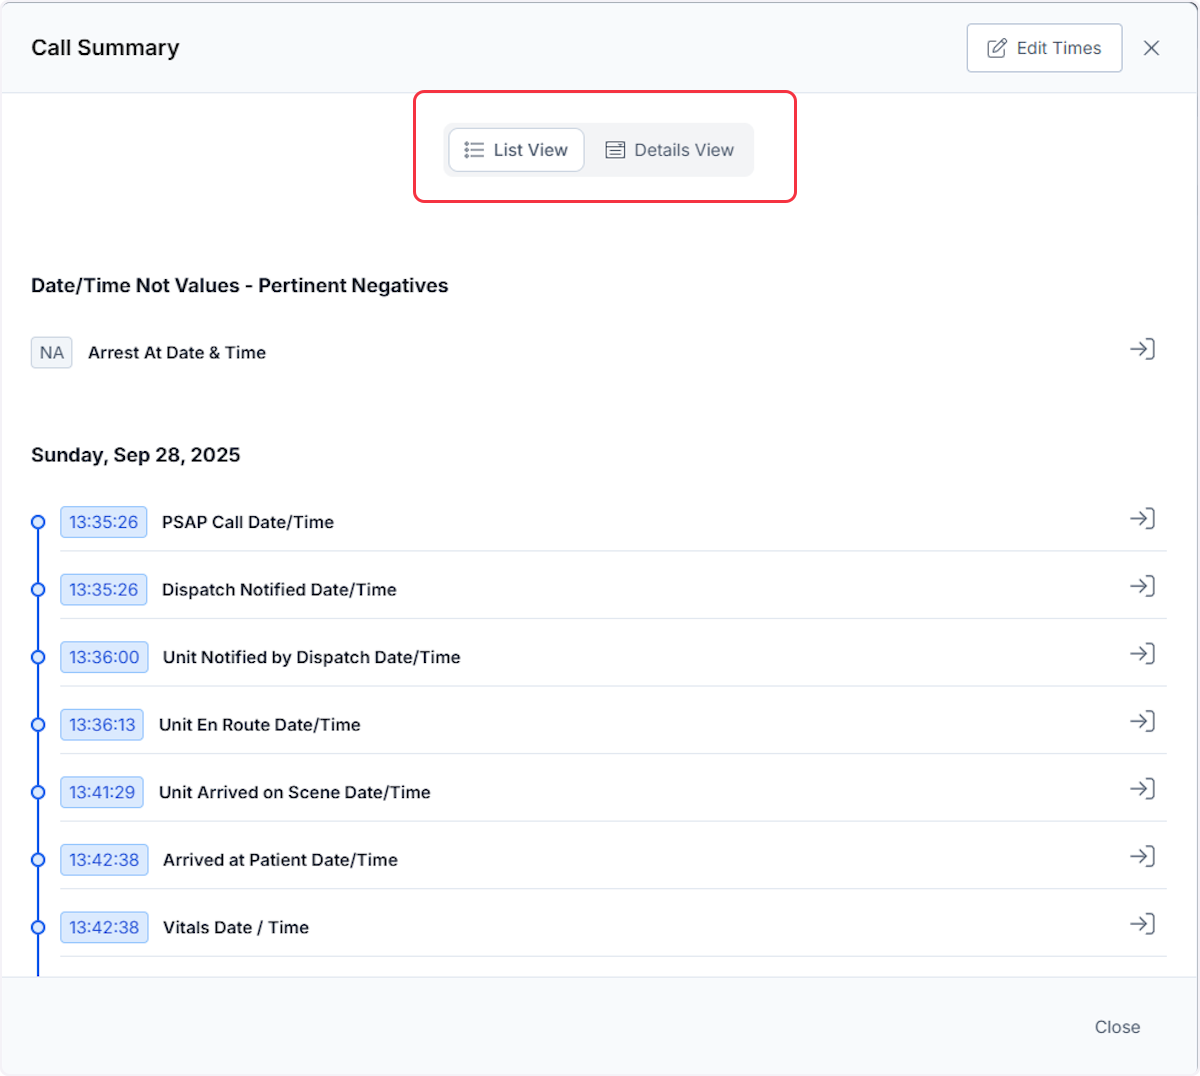Image resolution: width=1200 pixels, height=1076 pixels.
Task: Go to Dispatch Notified Date/Time arrow
Action: point(1142,586)
